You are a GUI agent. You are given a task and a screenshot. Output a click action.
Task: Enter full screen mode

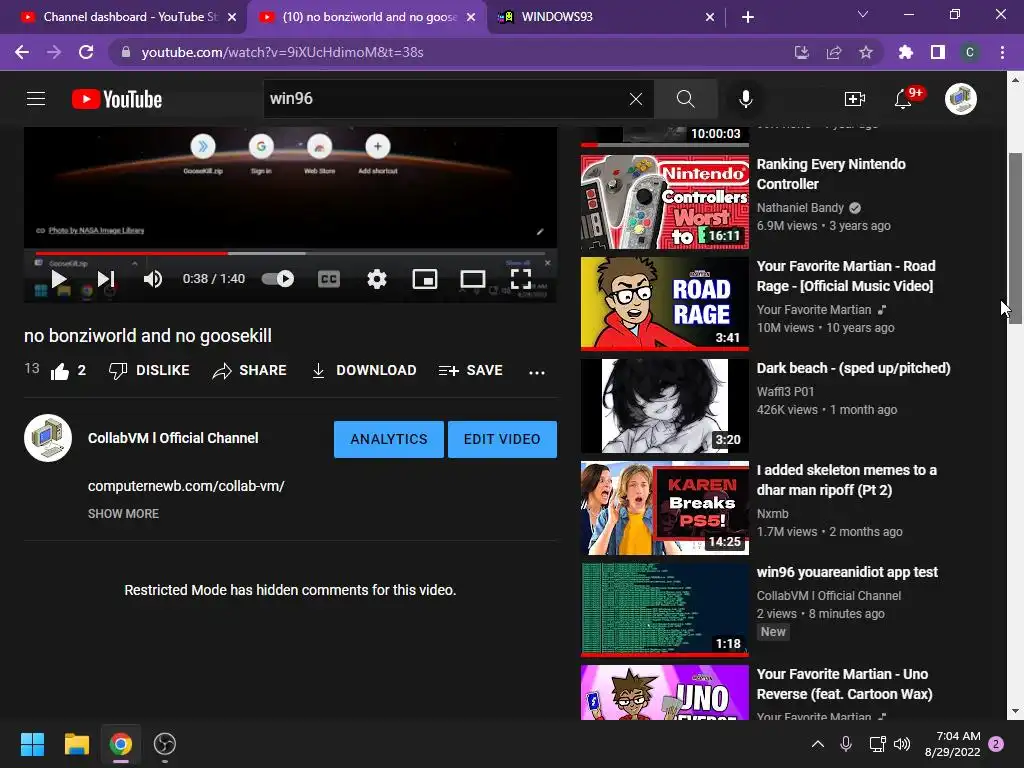tap(520, 279)
